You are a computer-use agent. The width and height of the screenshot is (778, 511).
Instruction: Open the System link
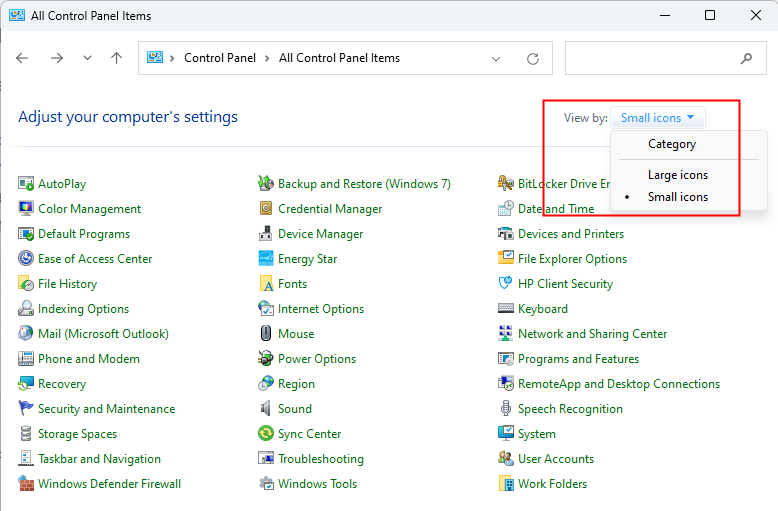click(537, 434)
